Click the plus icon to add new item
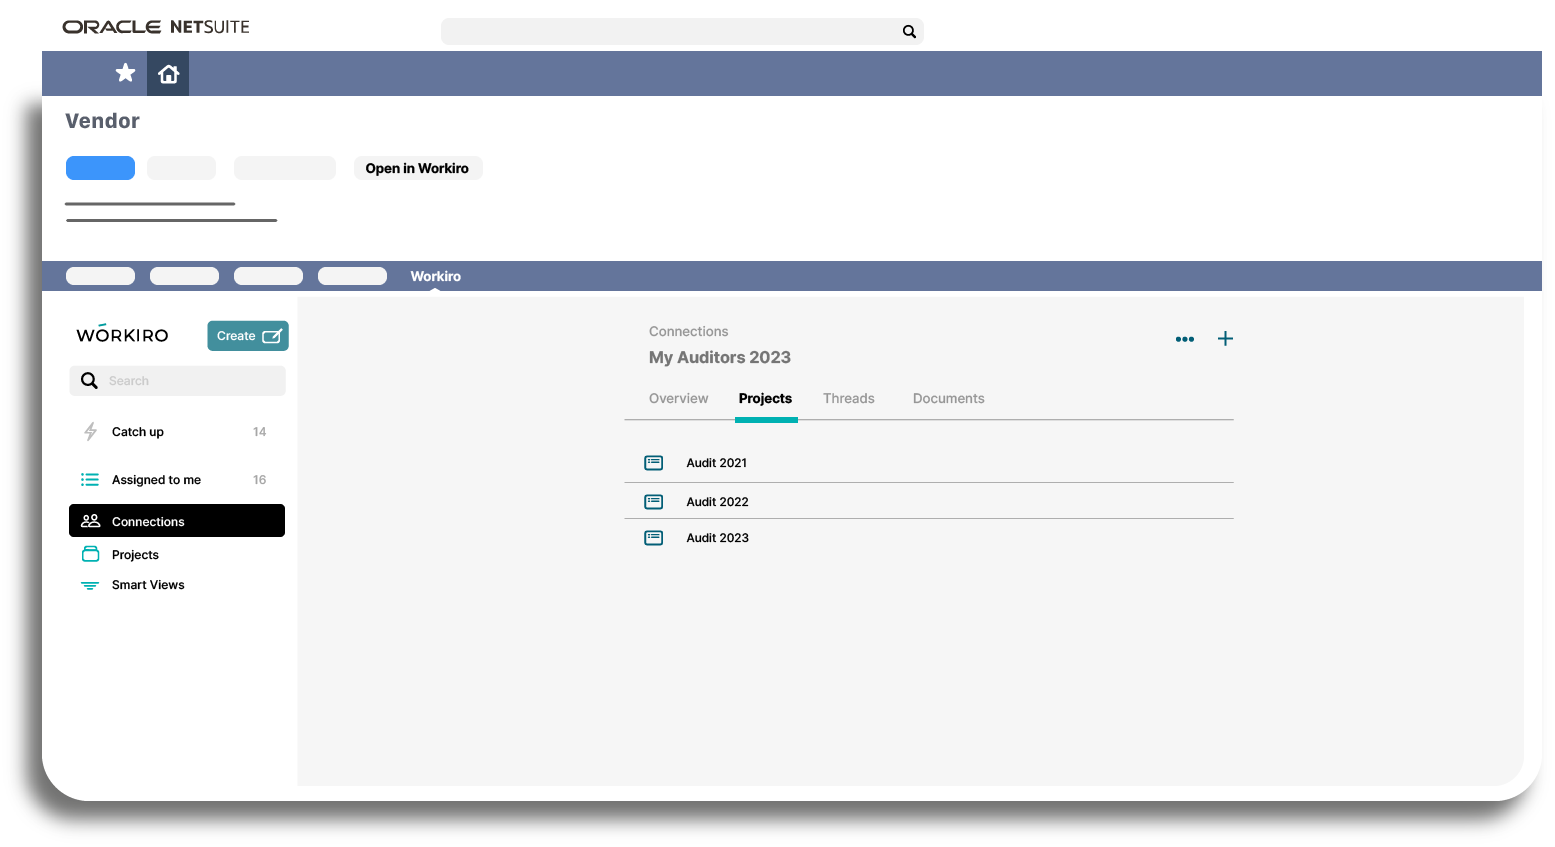Screen dimensions: 1555x847 click(1225, 339)
